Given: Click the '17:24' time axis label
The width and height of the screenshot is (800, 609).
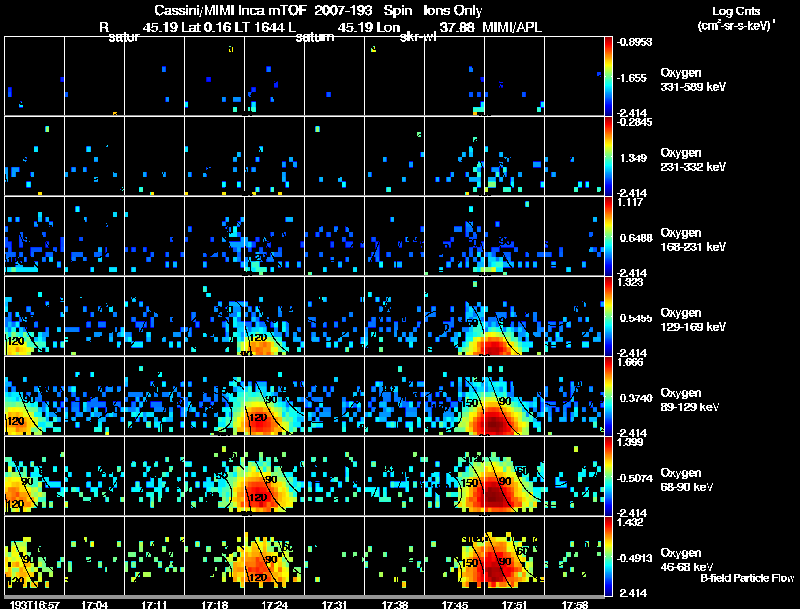Looking at the screenshot, I should coord(274,605).
